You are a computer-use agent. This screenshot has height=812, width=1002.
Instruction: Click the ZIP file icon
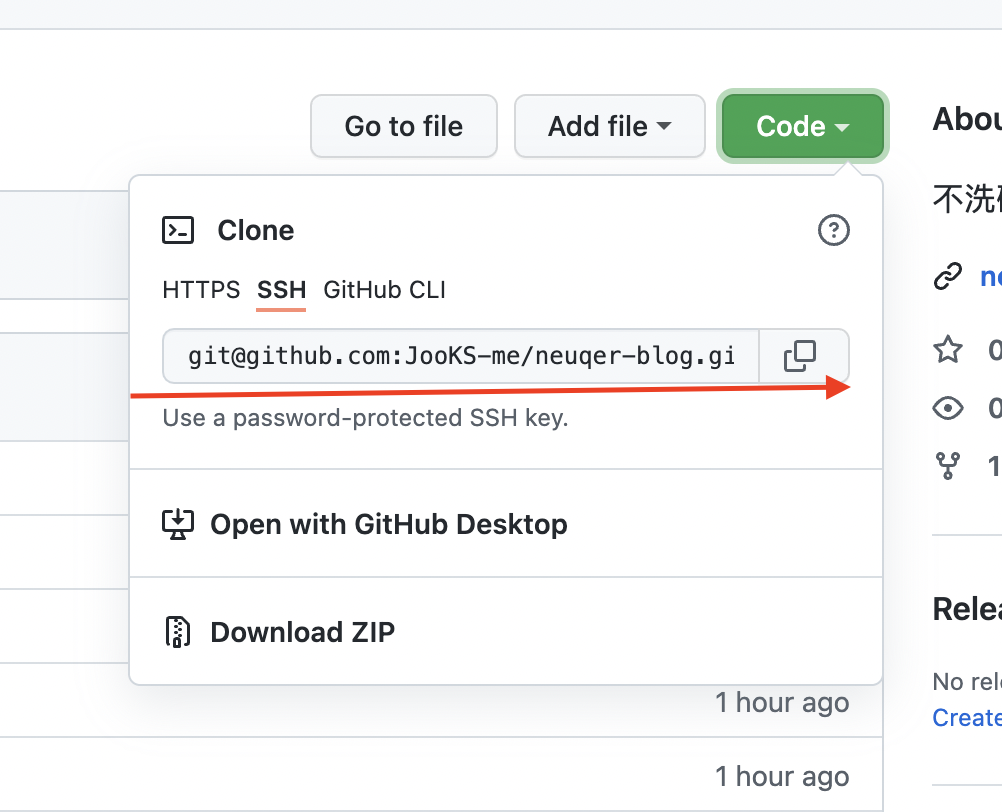pyautogui.click(x=178, y=632)
